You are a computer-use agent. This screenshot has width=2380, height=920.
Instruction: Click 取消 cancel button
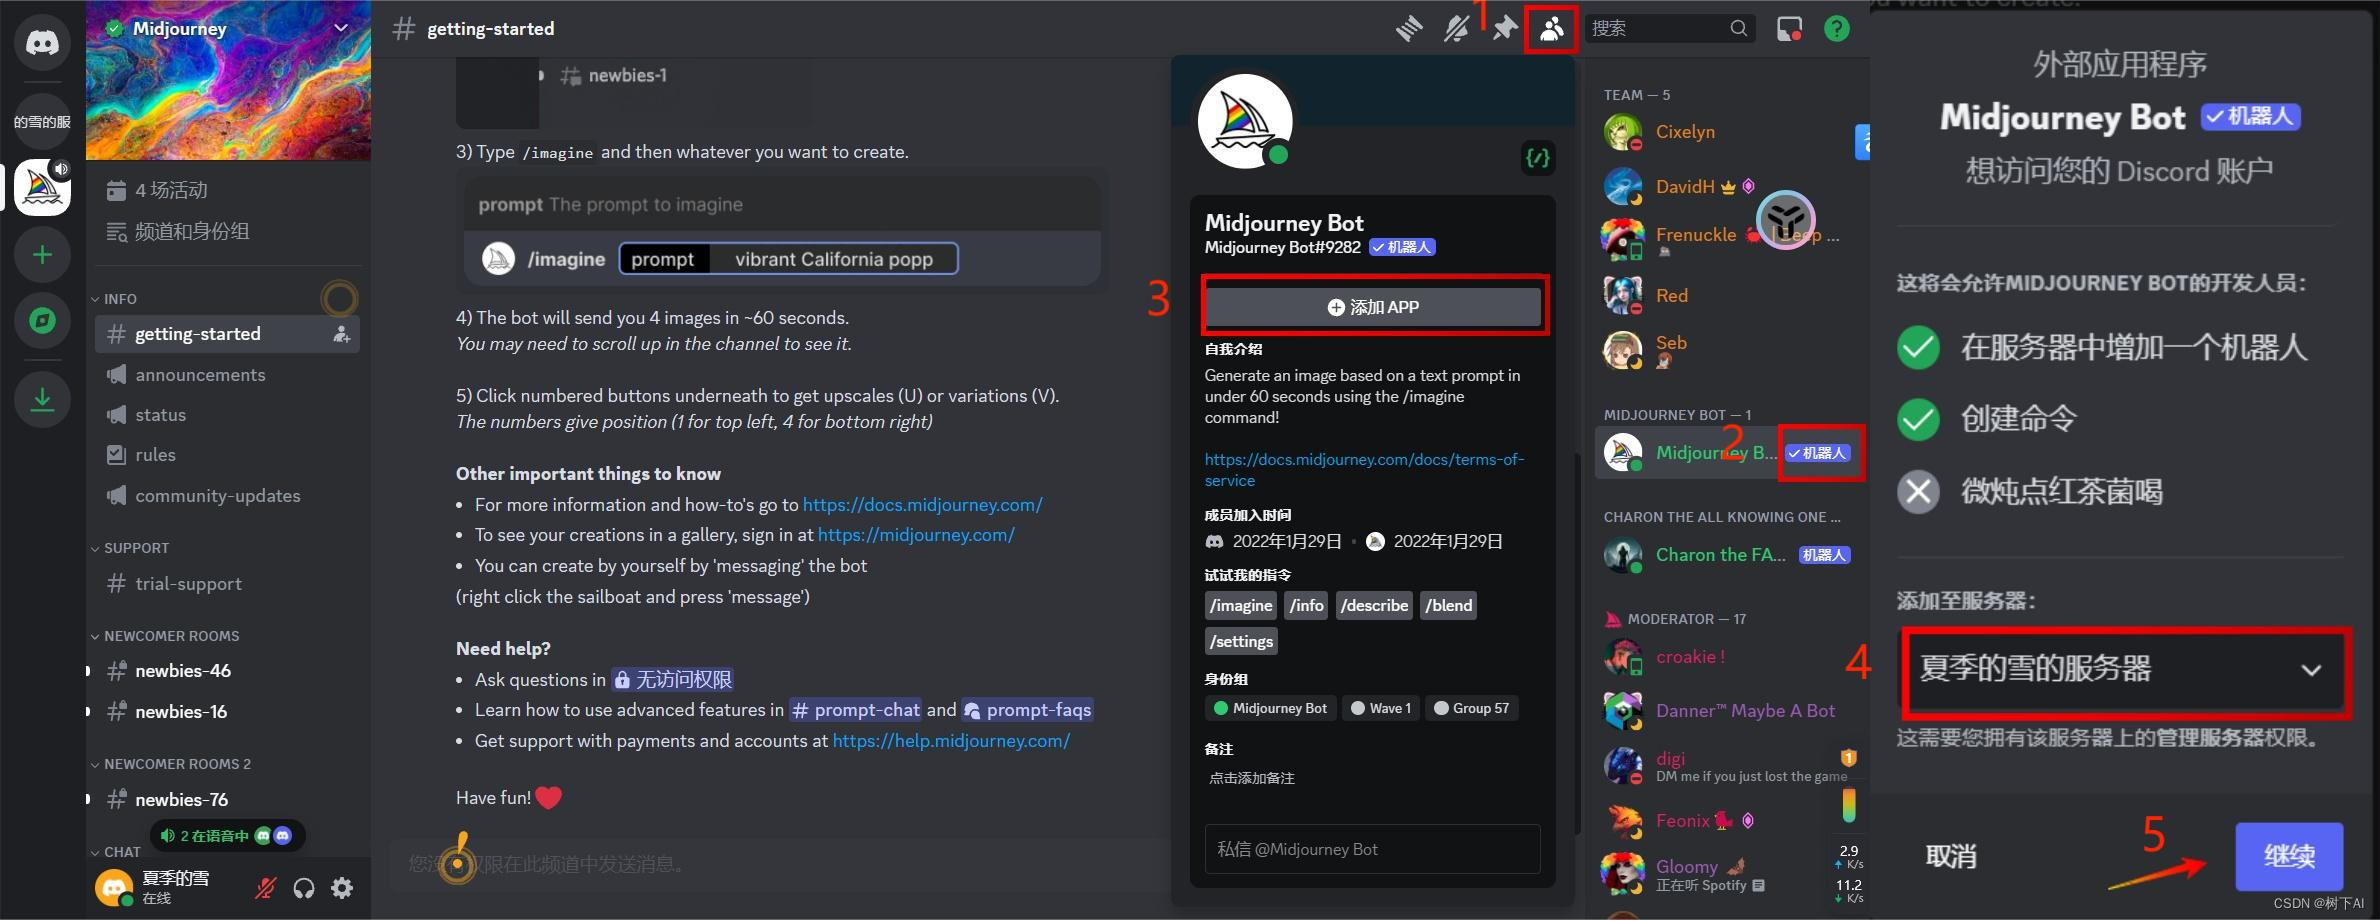click(1951, 856)
